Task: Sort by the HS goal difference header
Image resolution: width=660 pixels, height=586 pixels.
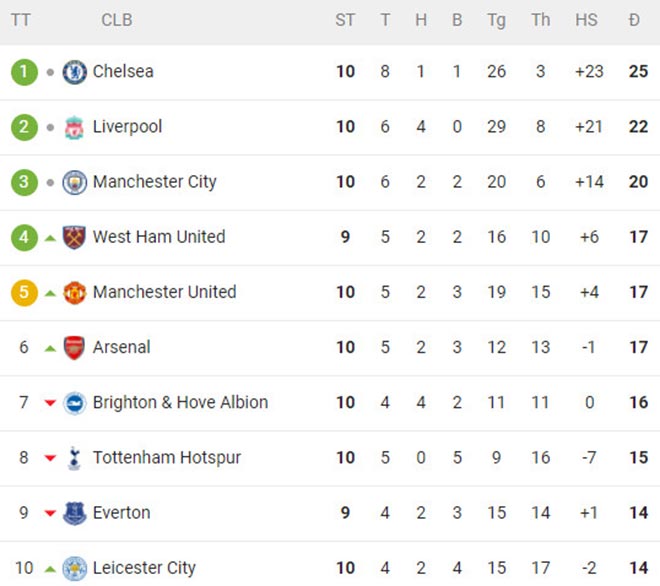Action: coord(587,20)
